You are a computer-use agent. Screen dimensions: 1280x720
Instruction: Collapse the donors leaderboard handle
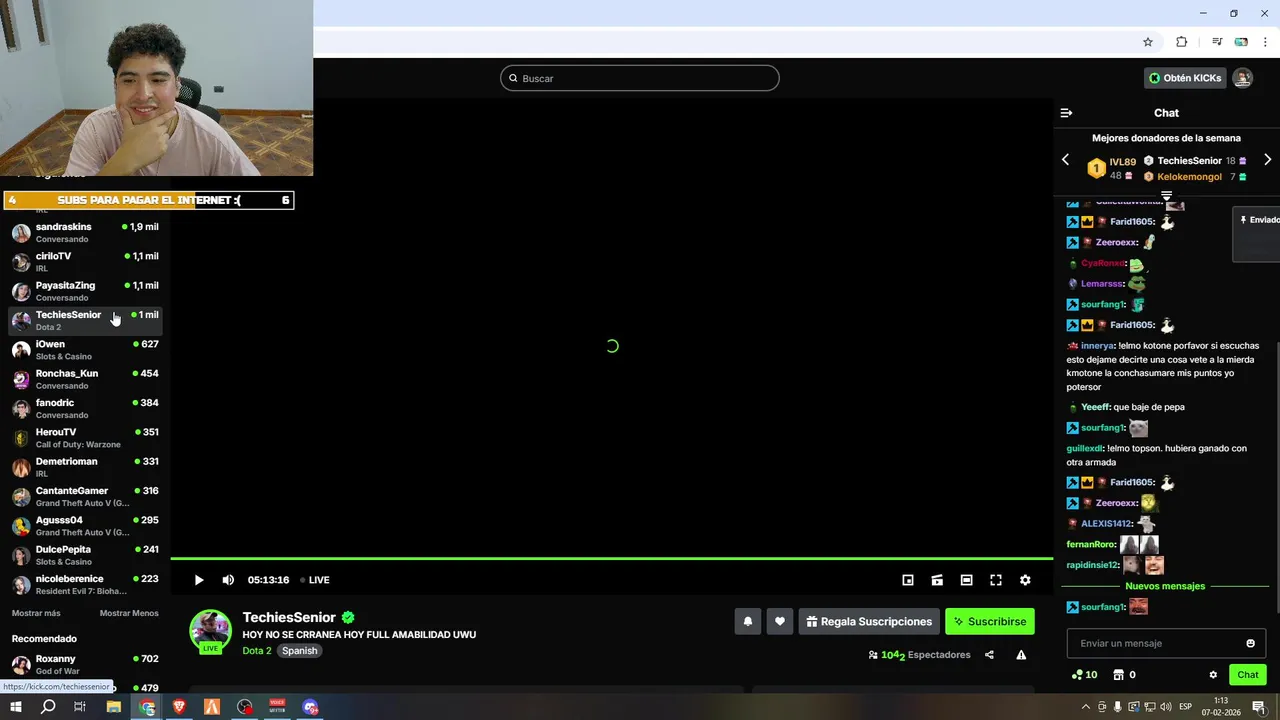click(1166, 196)
